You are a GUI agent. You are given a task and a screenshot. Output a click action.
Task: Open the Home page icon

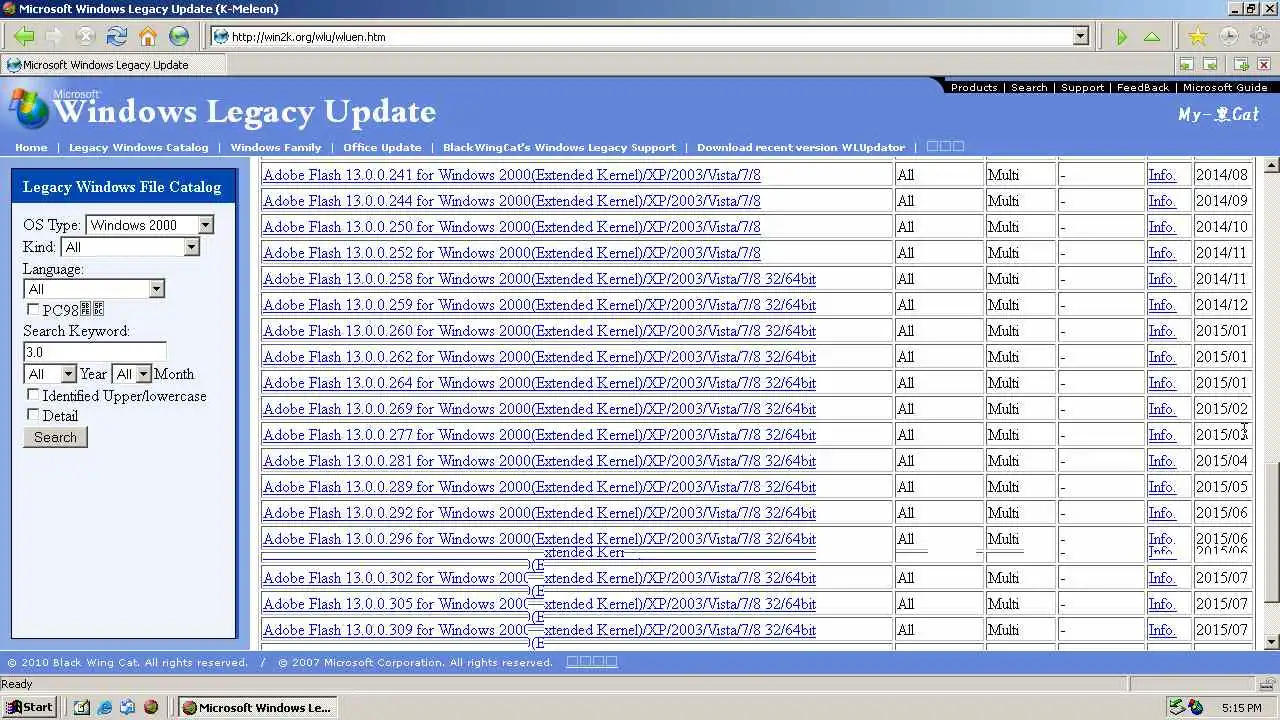pyautogui.click(x=148, y=37)
